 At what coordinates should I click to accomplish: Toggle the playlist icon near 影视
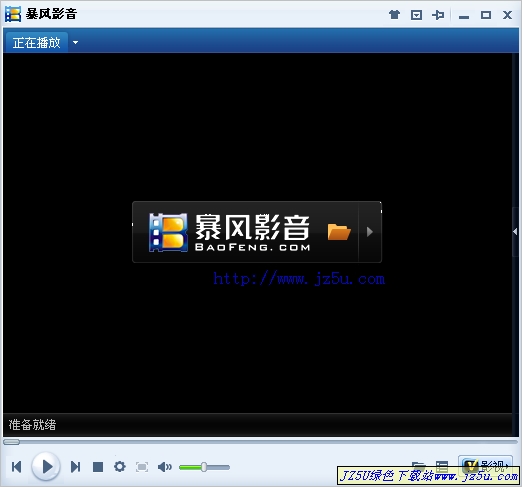(442, 466)
